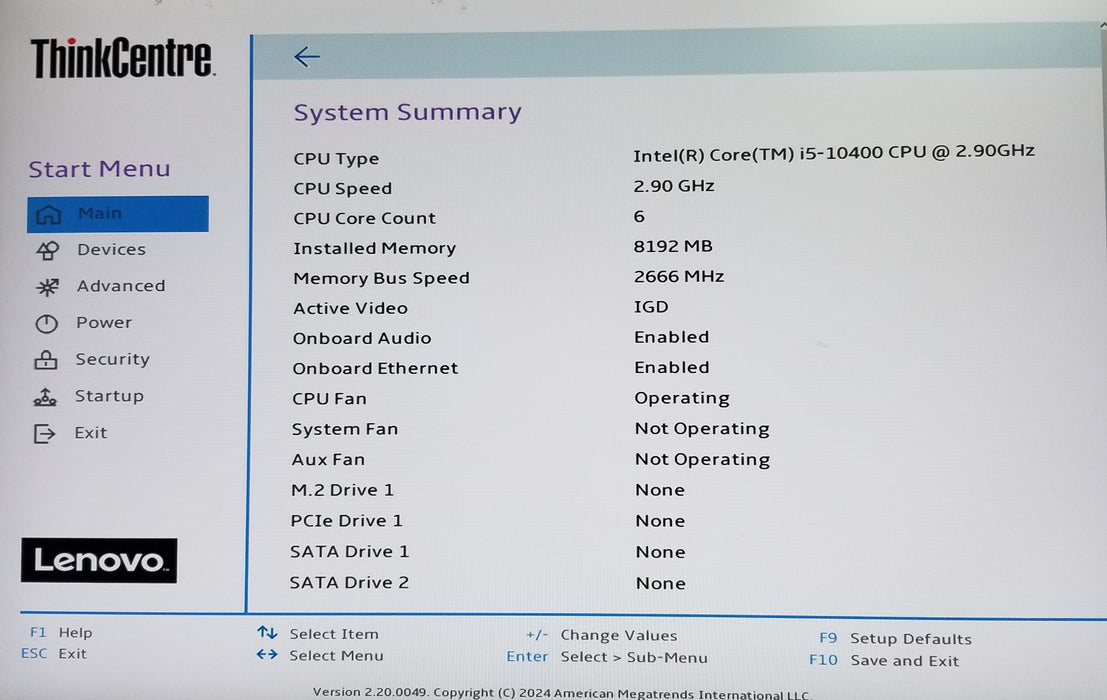Click the up-down Select Item arrows
The height and width of the screenshot is (700, 1107).
267,633
